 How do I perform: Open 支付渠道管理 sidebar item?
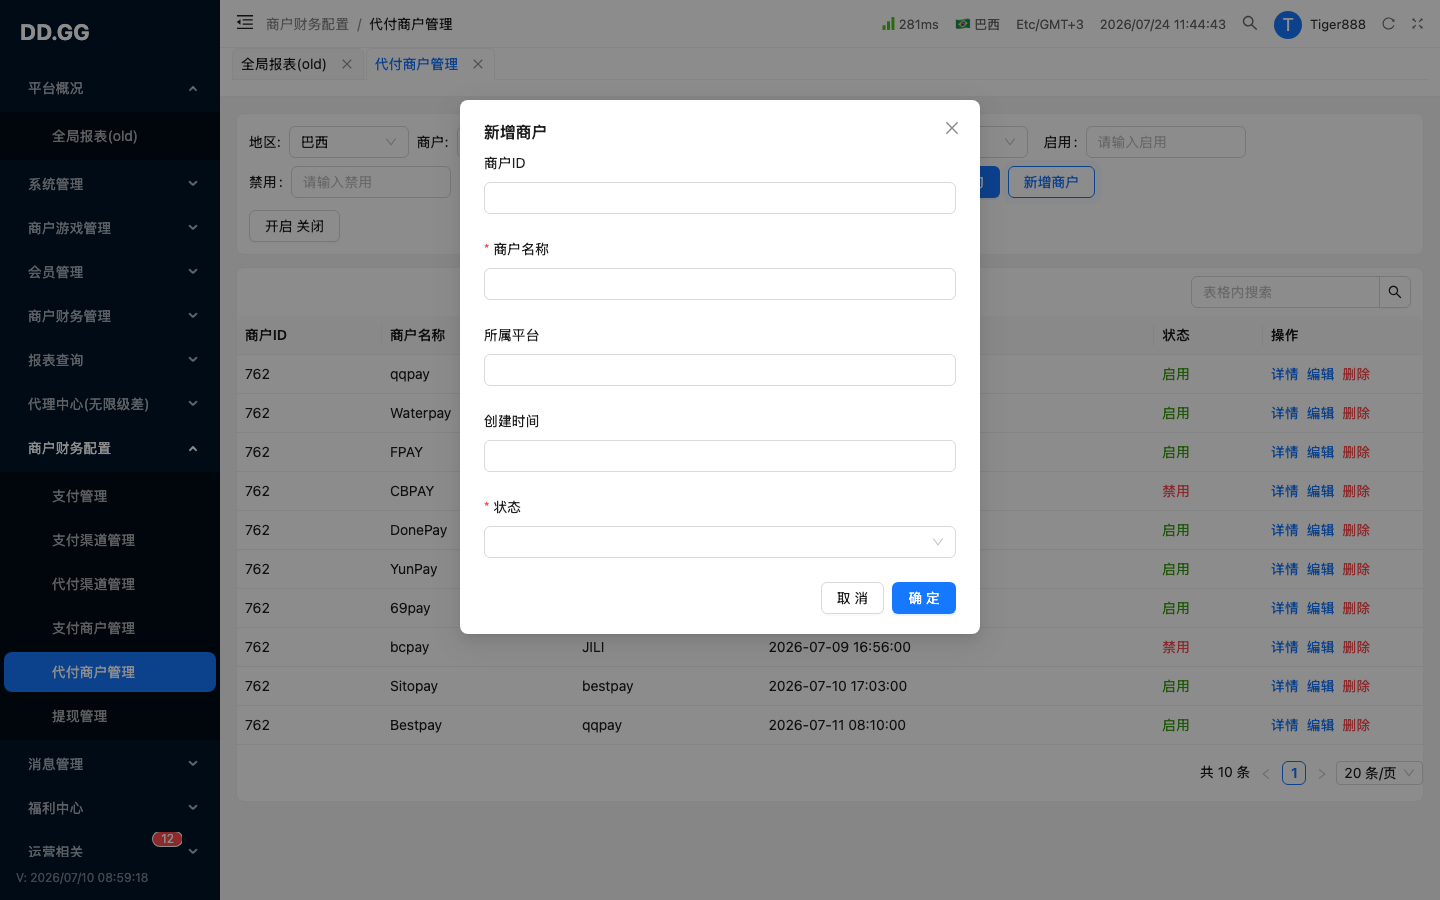pyautogui.click(x=110, y=540)
